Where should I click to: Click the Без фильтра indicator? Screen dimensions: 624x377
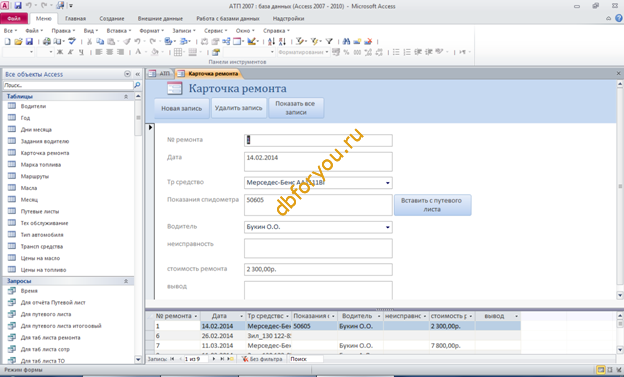tap(262, 359)
